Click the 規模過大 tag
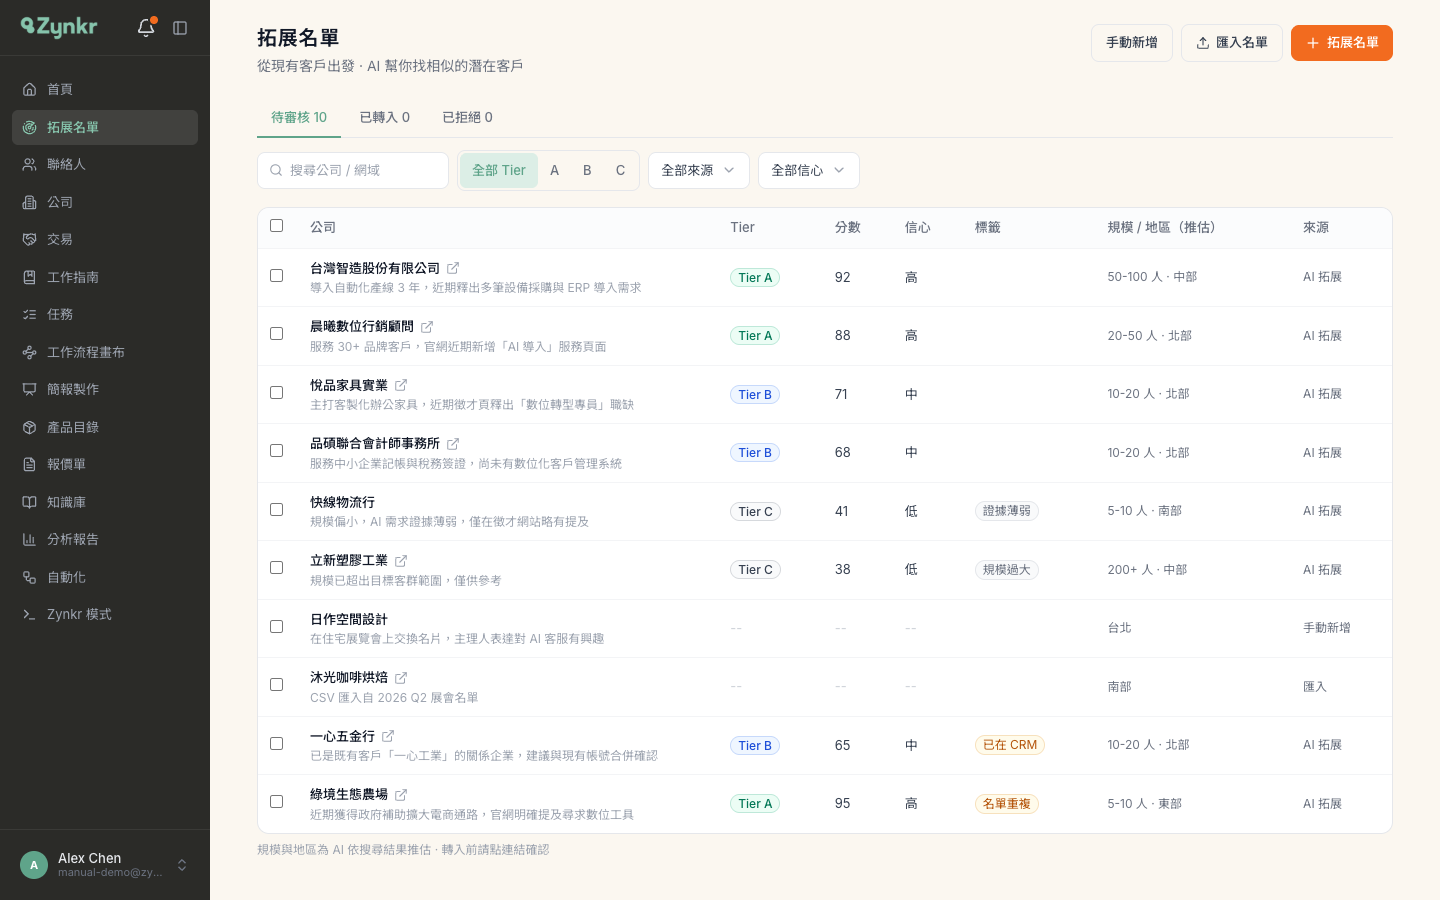The image size is (1440, 900). point(1007,570)
